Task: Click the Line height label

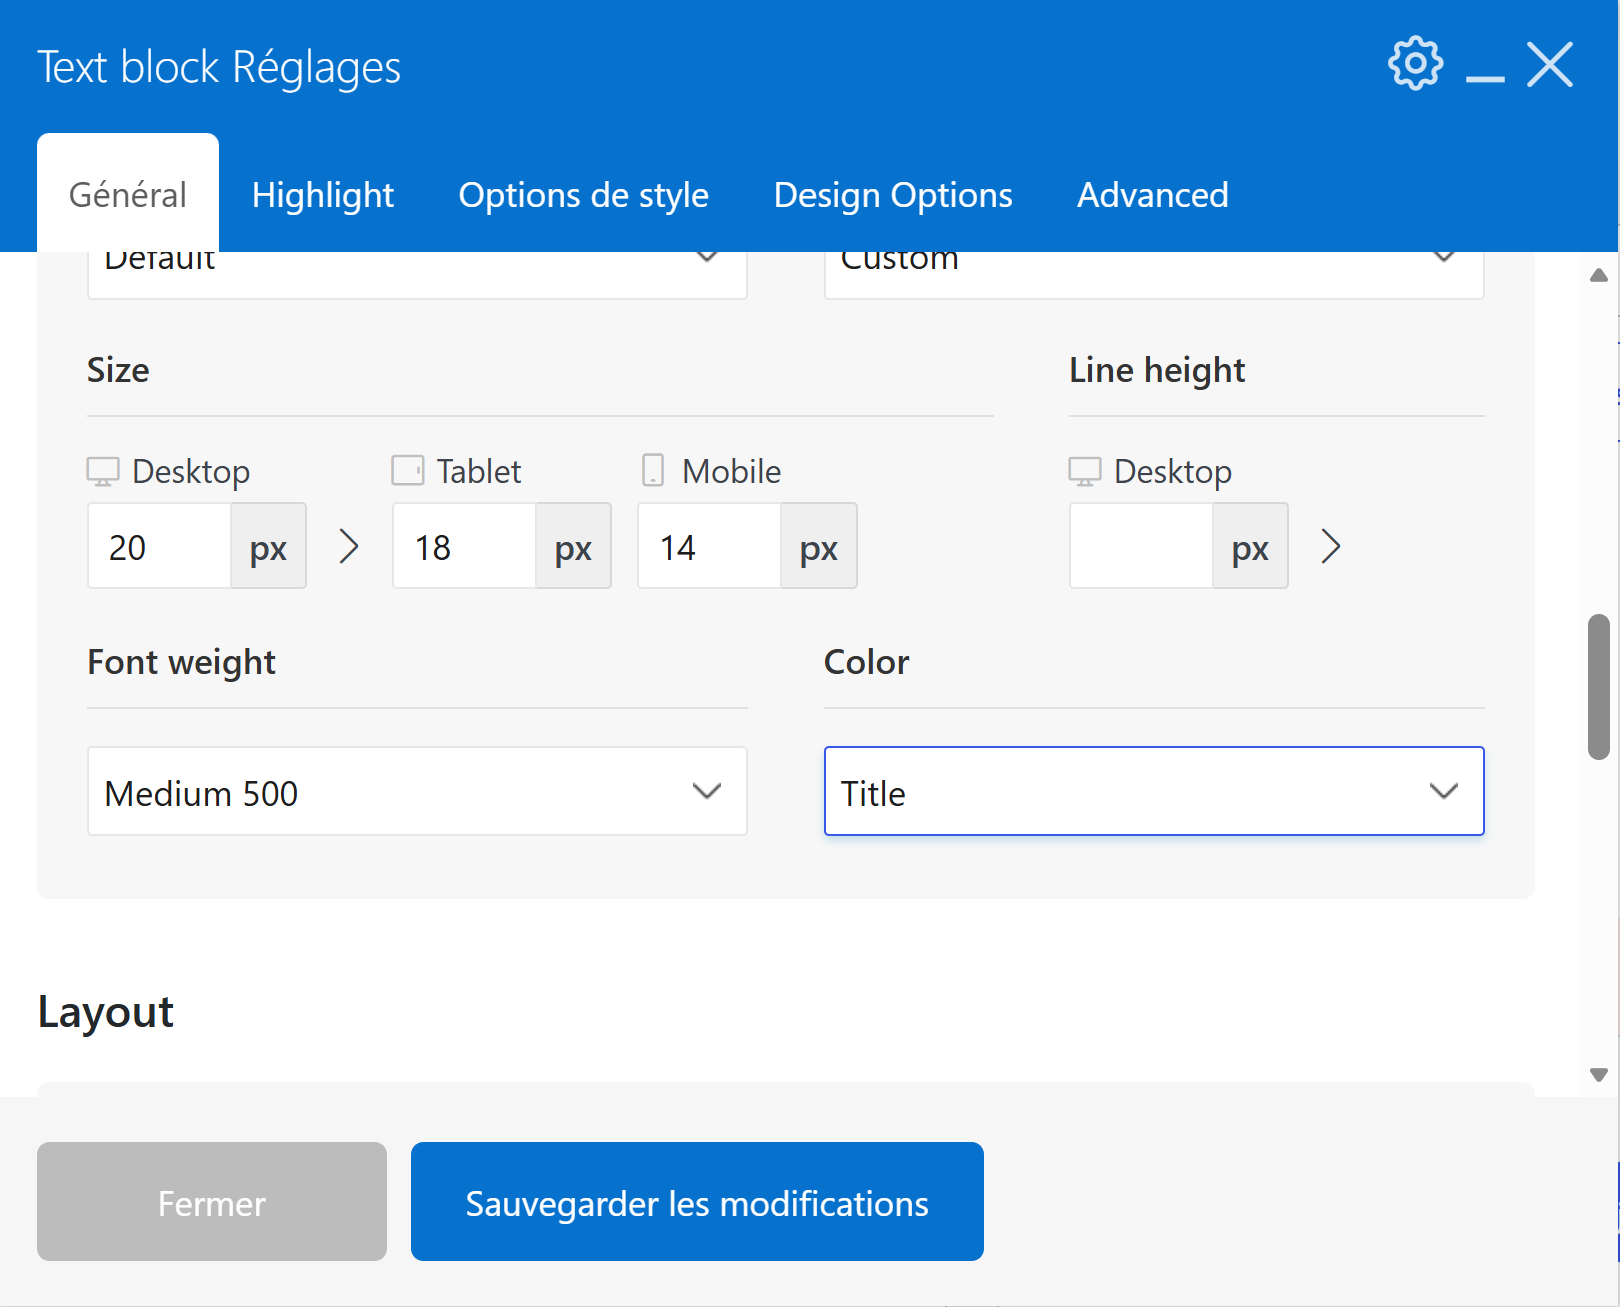Action: click(x=1157, y=370)
